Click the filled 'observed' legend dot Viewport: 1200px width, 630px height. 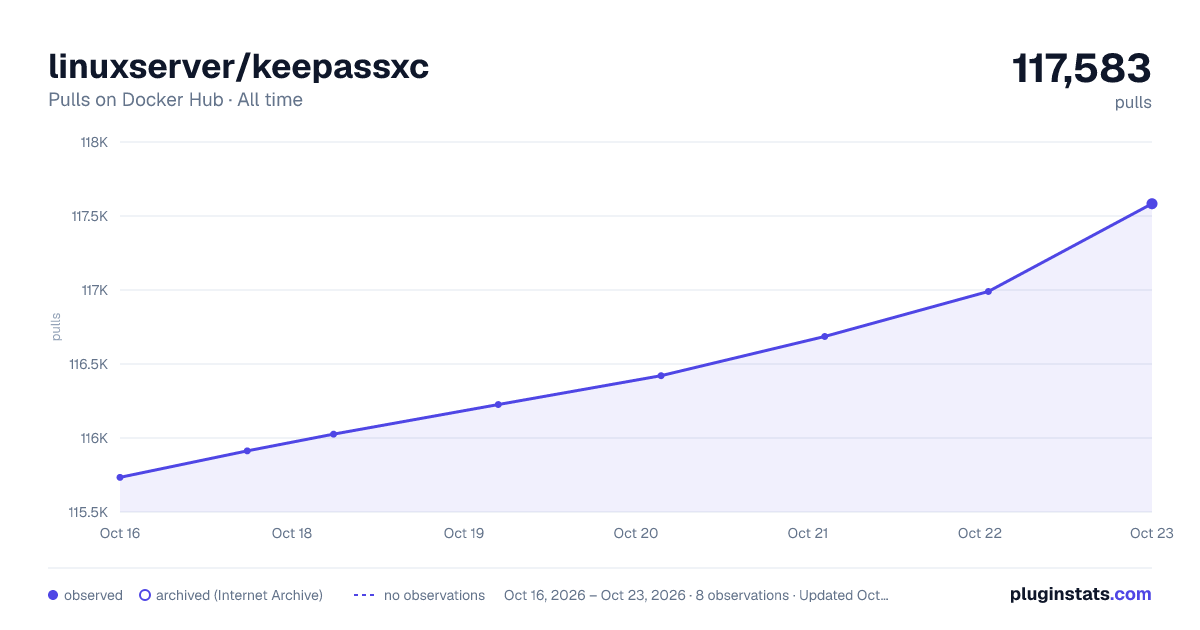pos(53,595)
